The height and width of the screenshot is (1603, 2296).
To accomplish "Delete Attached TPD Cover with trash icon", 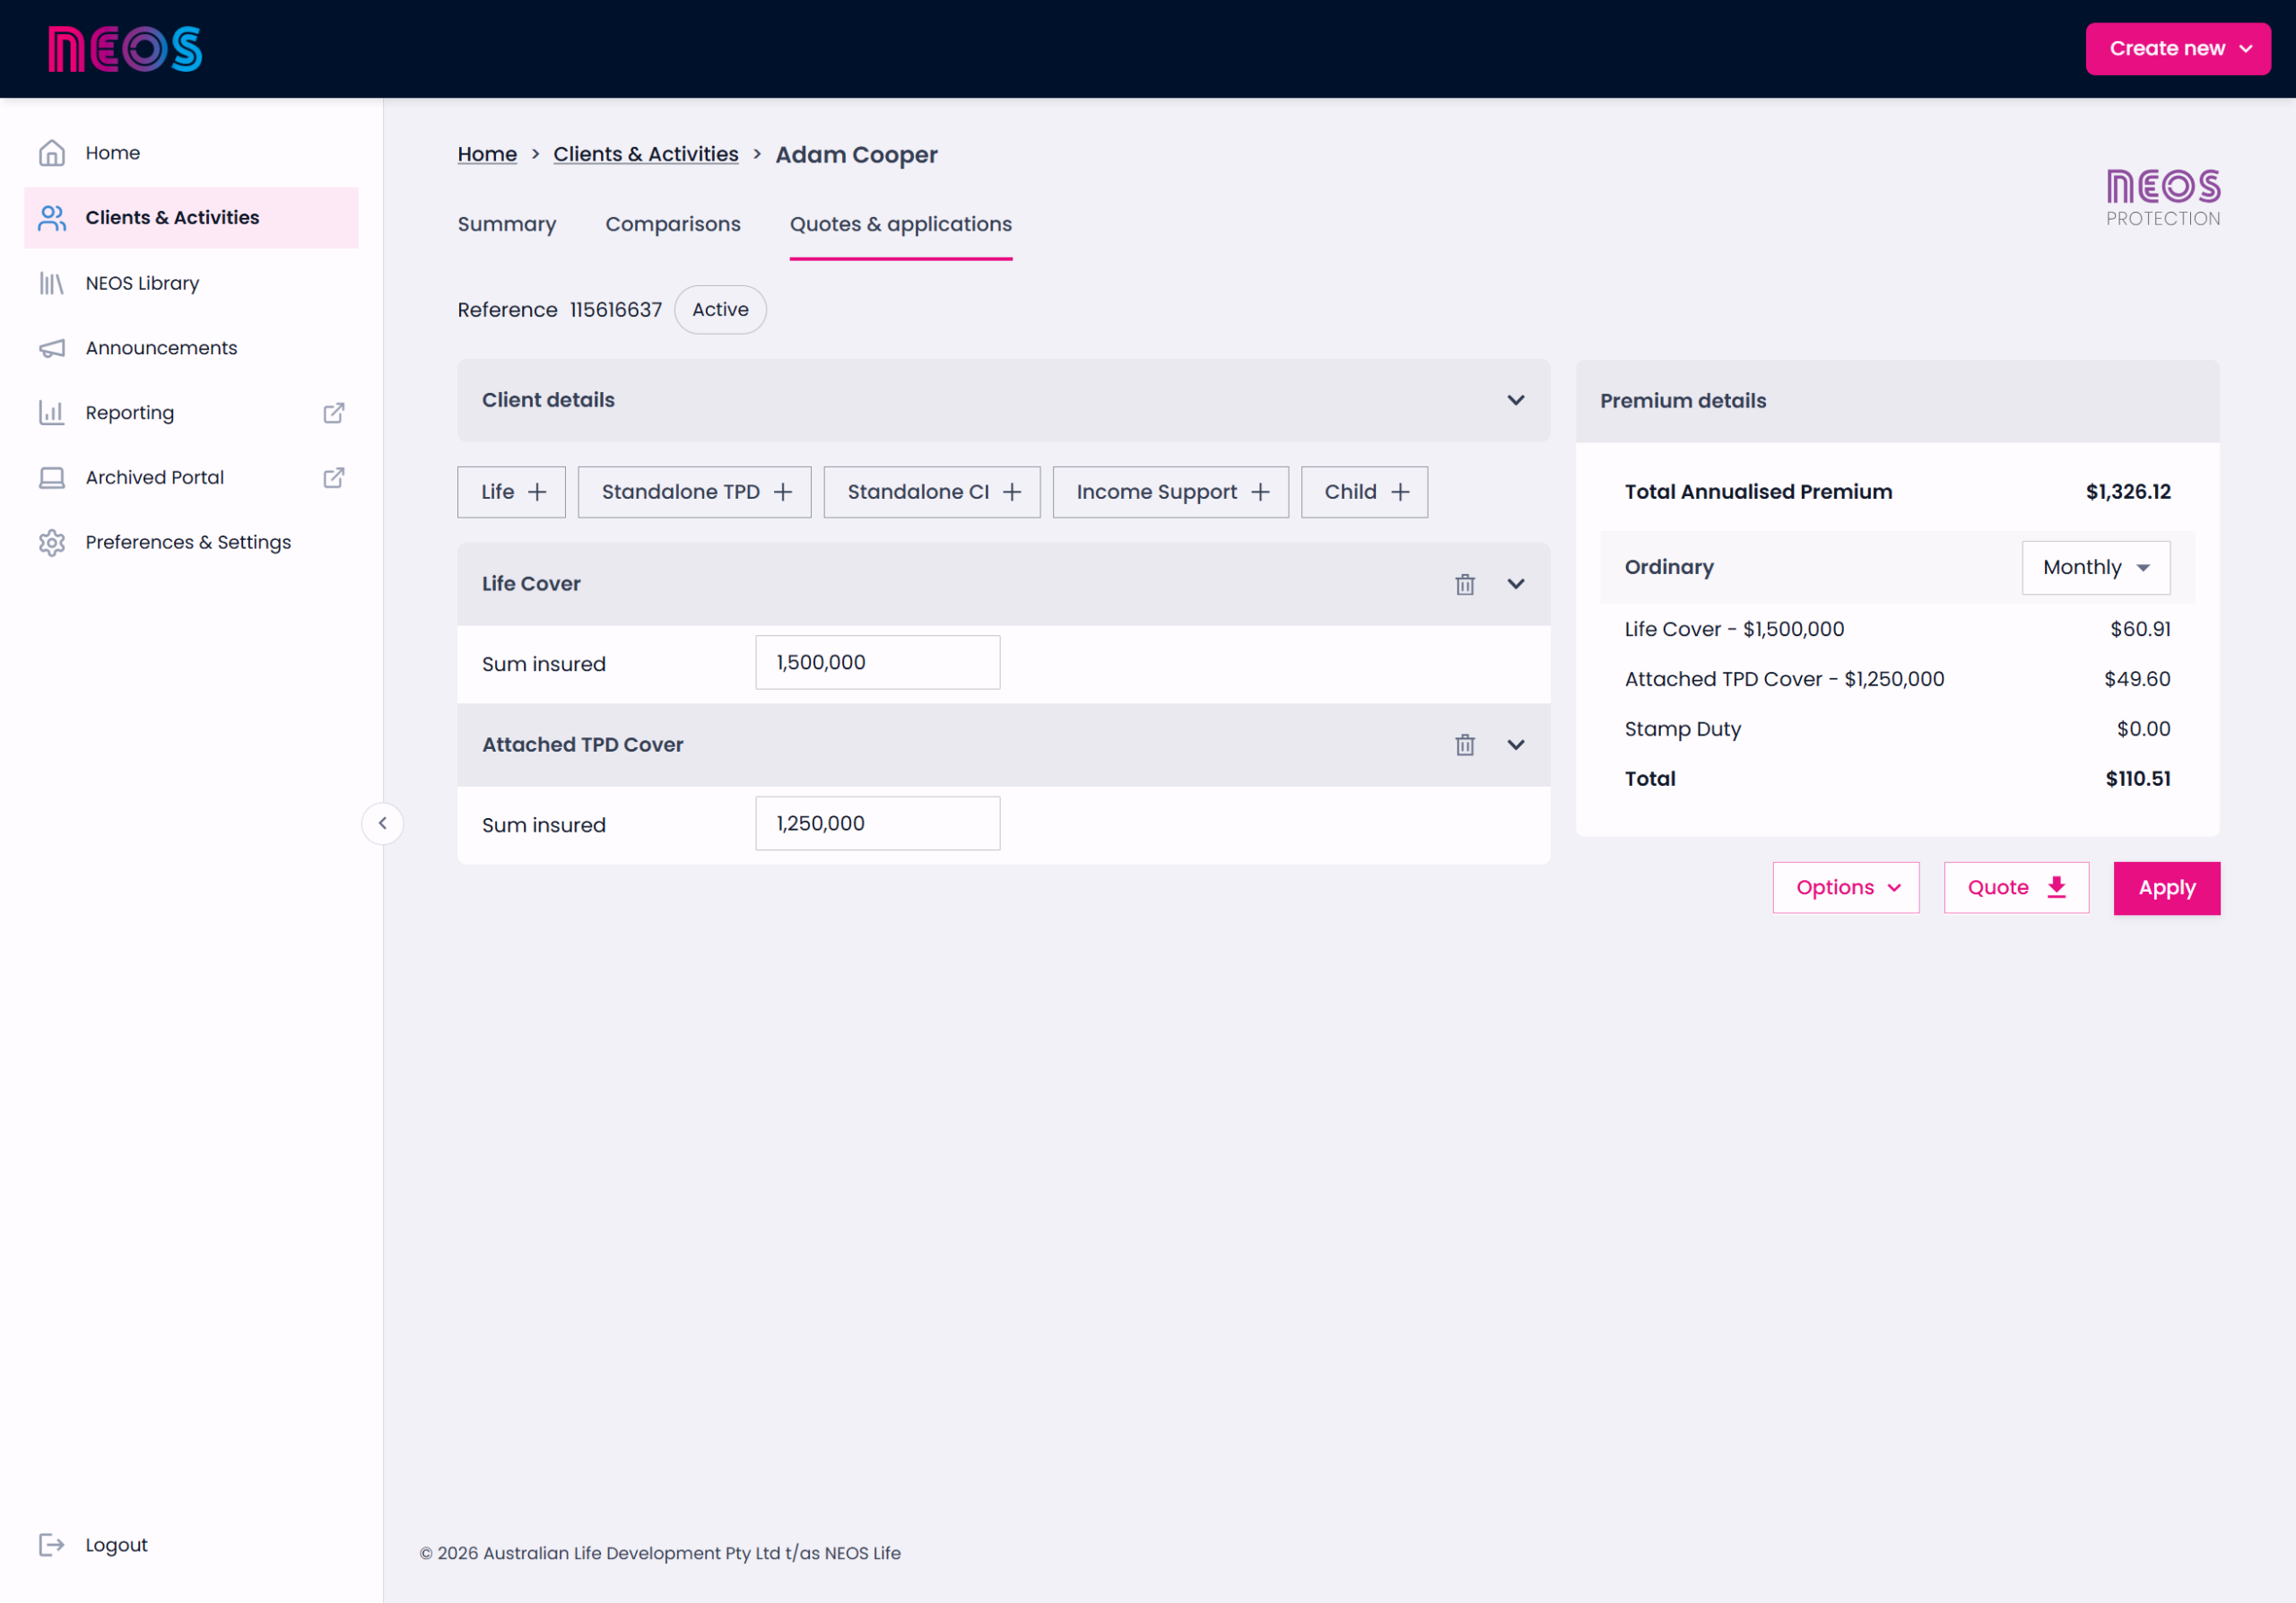I will point(1465,745).
